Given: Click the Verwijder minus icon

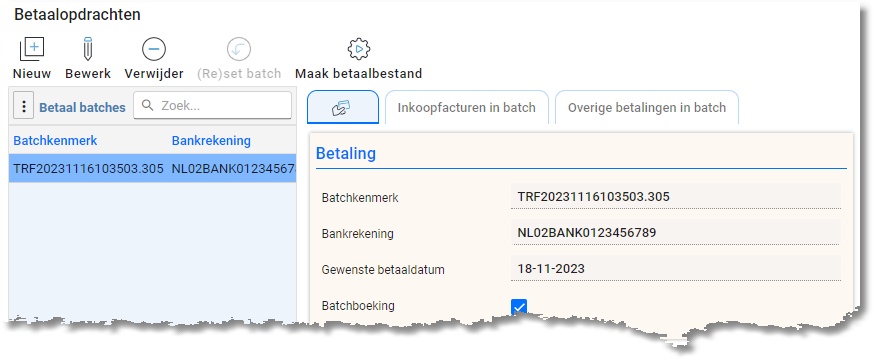Looking at the screenshot, I should (154, 49).
